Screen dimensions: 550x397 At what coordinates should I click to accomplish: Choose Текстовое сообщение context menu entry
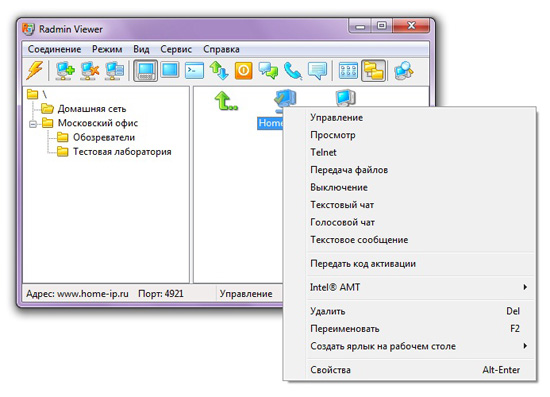tap(410, 240)
